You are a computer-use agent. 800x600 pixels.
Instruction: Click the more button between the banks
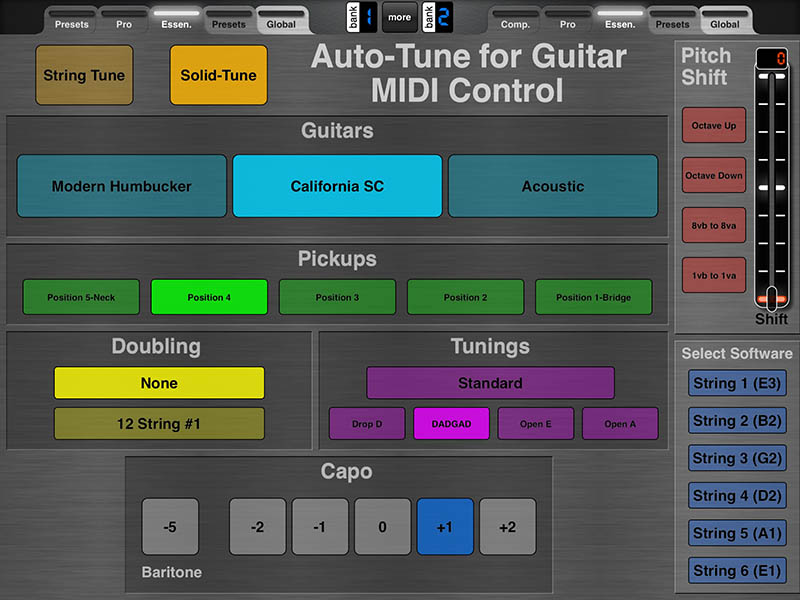pos(399,17)
